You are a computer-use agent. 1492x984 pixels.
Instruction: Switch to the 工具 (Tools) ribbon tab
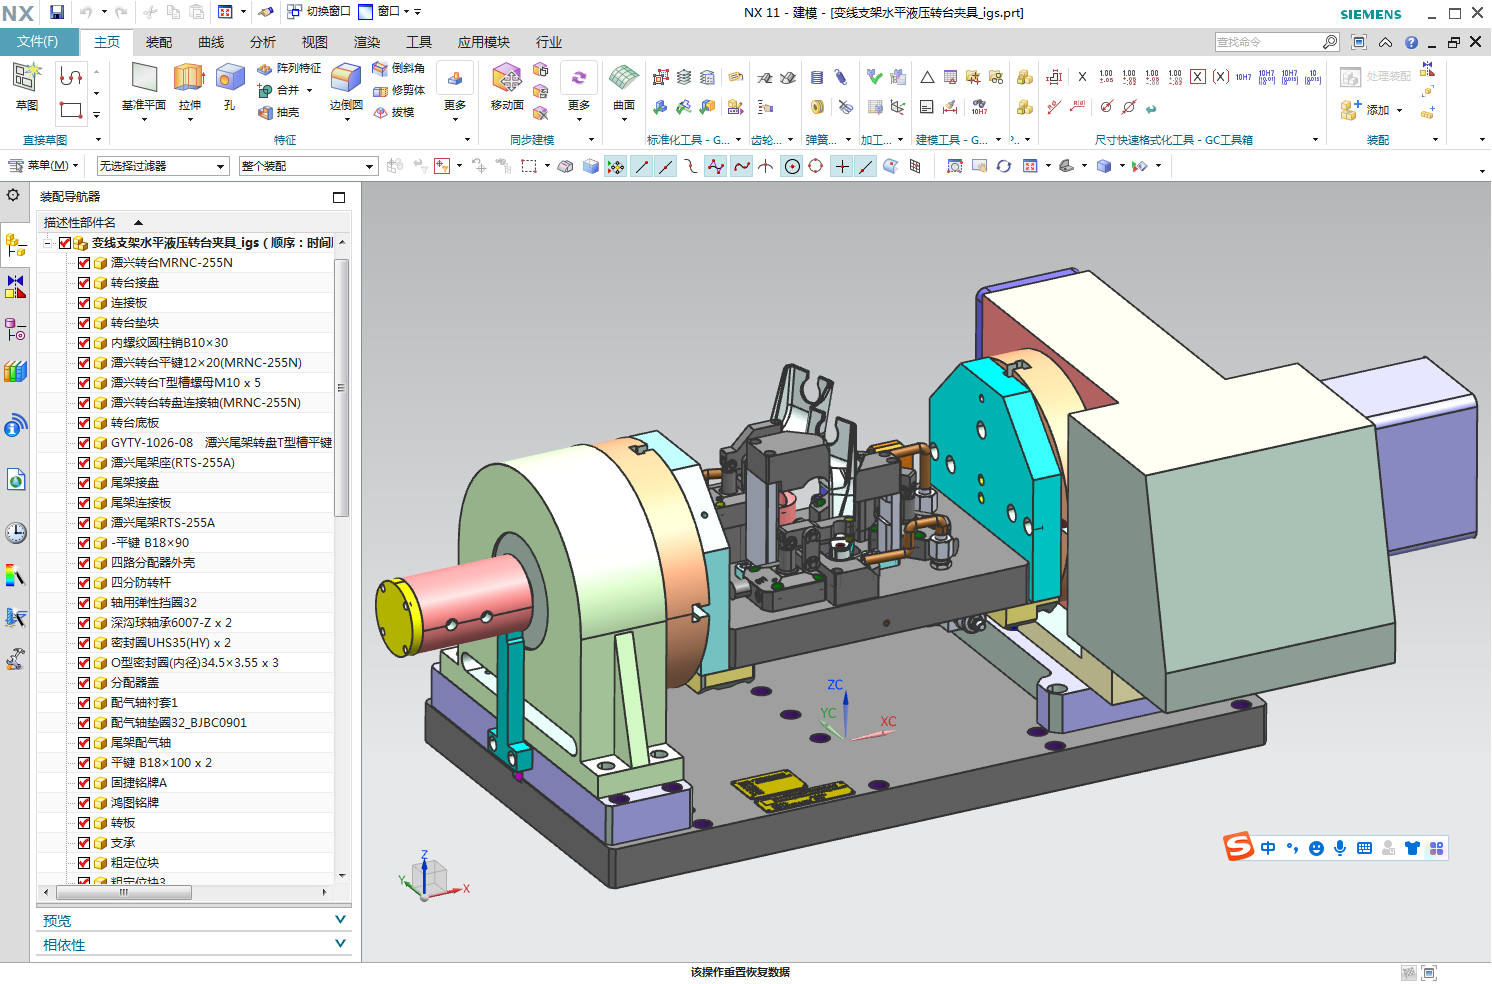click(419, 42)
